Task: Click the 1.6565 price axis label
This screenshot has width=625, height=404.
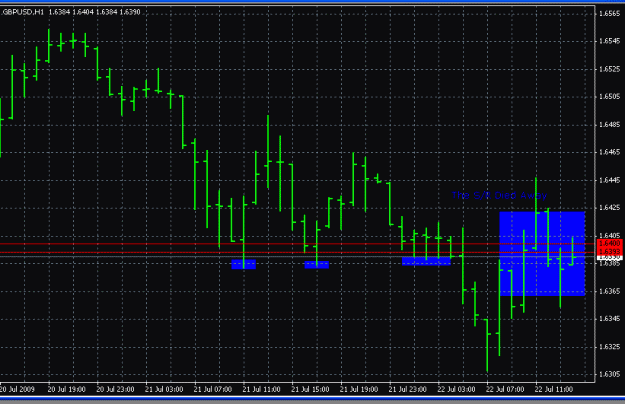Action: click(x=609, y=14)
